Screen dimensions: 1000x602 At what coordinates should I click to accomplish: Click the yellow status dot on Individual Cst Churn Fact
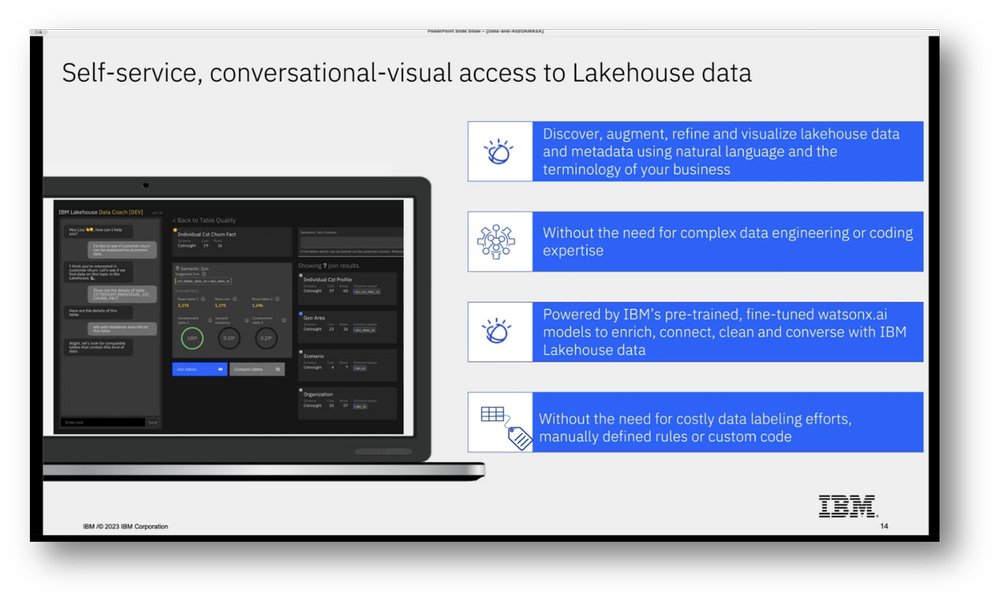[175, 230]
